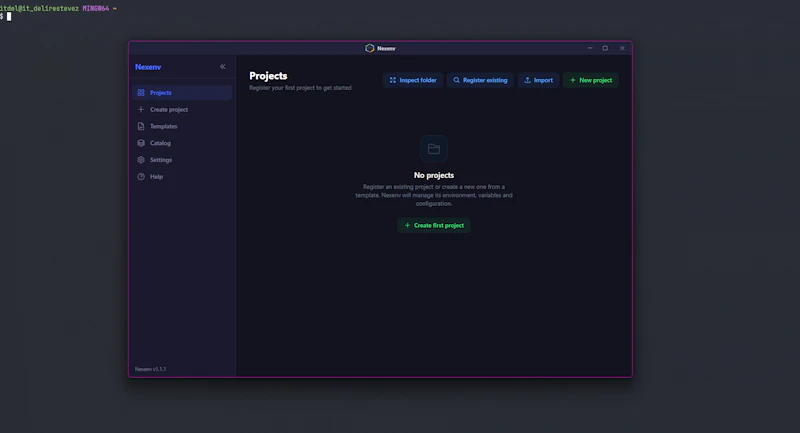Open Projects in the sidebar

pyautogui.click(x=182, y=93)
